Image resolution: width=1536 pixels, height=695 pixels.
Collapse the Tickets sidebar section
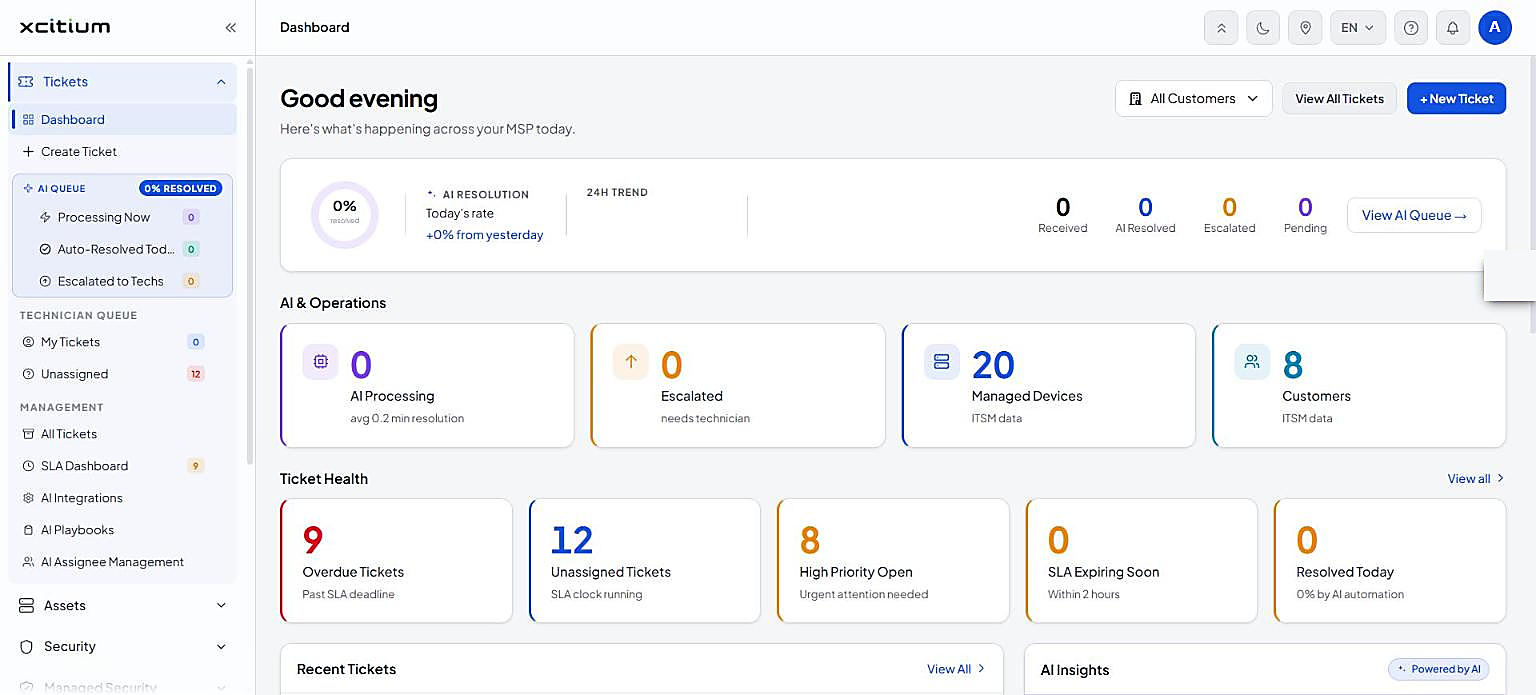(221, 82)
